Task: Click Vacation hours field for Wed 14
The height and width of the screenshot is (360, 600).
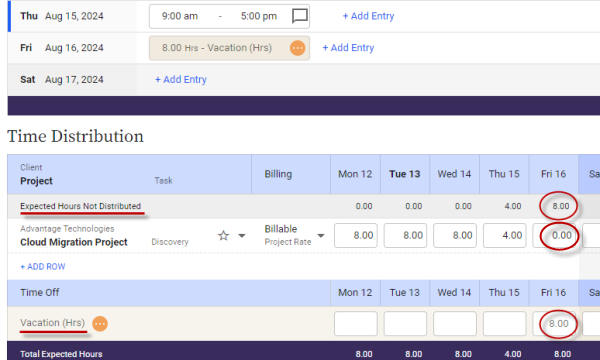Action: [455, 324]
